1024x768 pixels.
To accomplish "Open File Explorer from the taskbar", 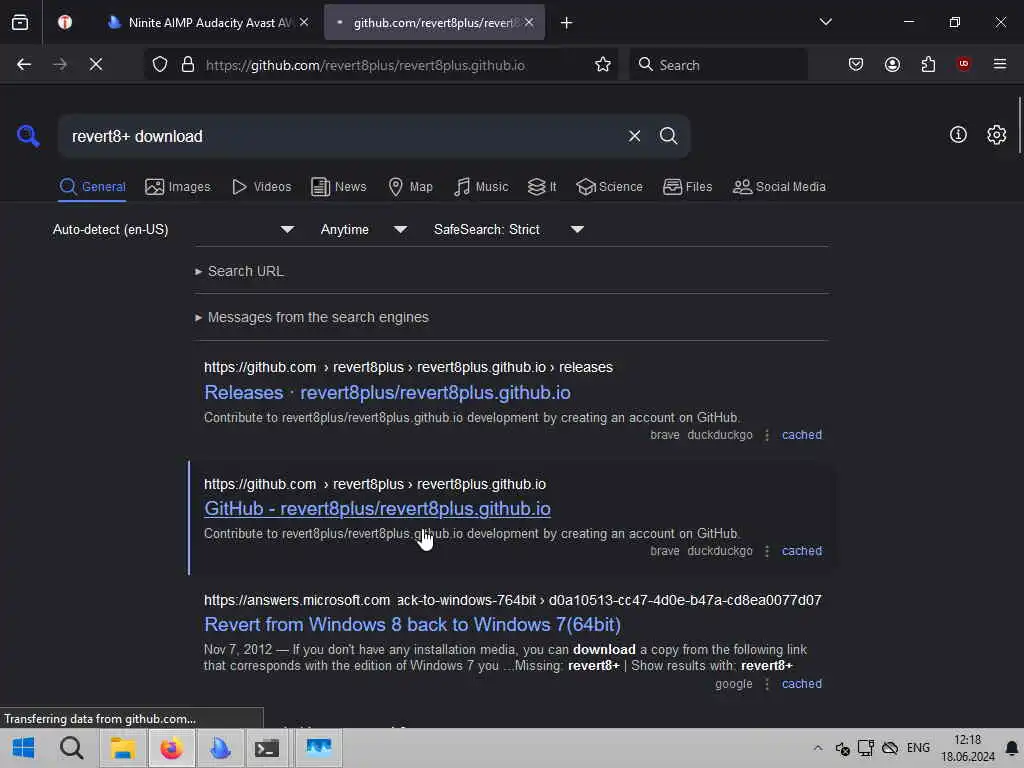I will 123,748.
